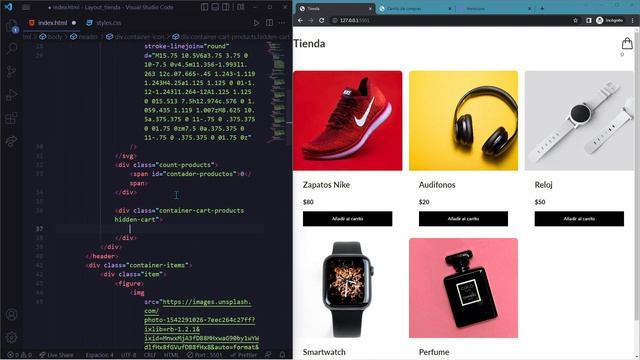The image size is (640, 360).
Task: Select the div.container-icon breadcrumb
Action: [135, 37]
